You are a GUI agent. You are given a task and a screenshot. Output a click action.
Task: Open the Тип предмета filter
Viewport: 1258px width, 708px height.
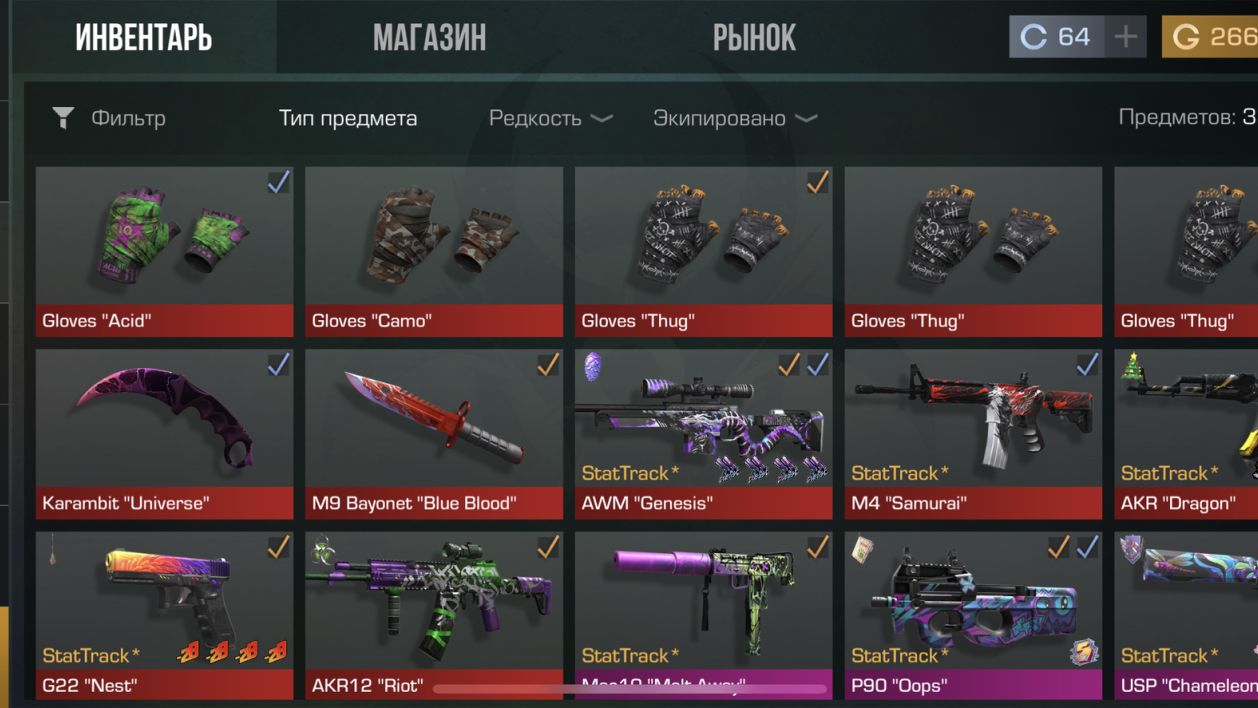point(348,119)
